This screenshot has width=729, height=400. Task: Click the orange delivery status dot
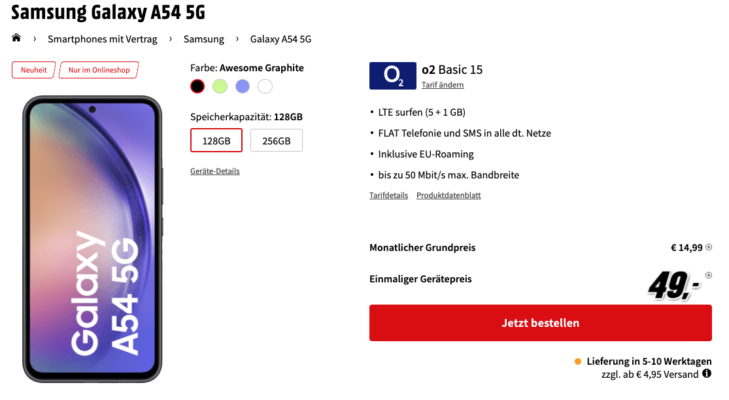(577, 361)
